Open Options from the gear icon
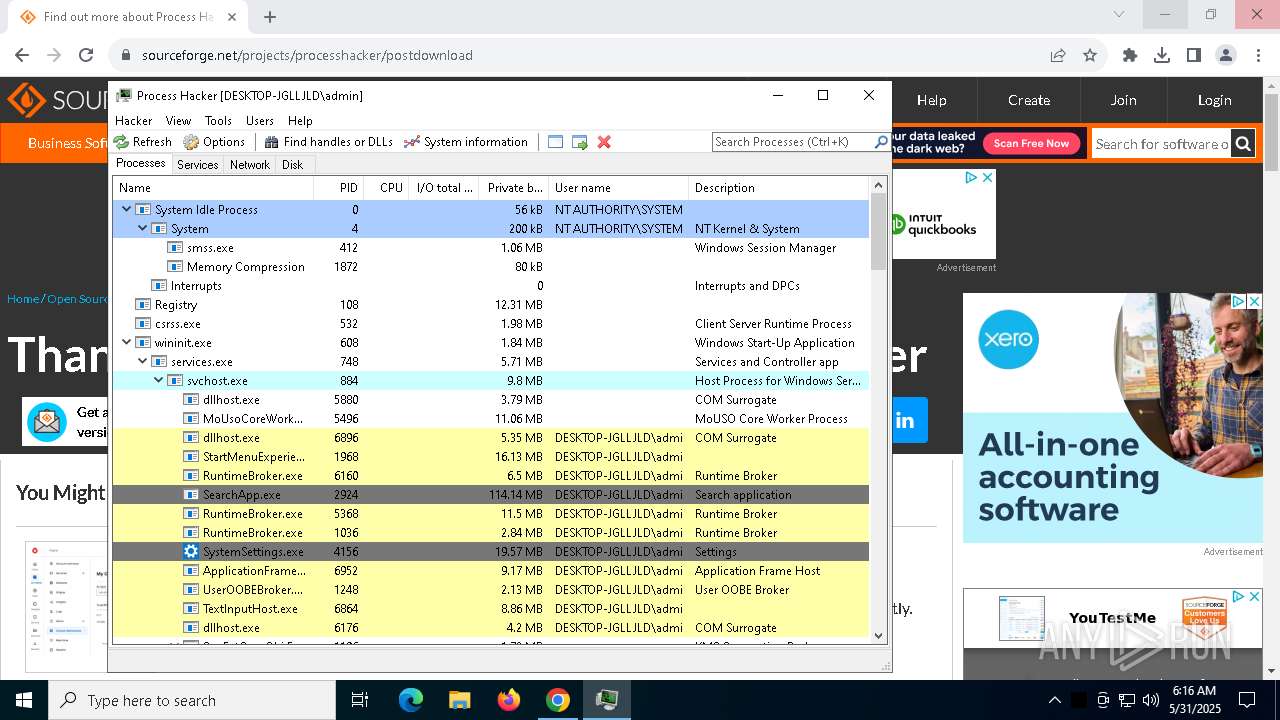The width and height of the screenshot is (1280, 720). tap(191, 142)
